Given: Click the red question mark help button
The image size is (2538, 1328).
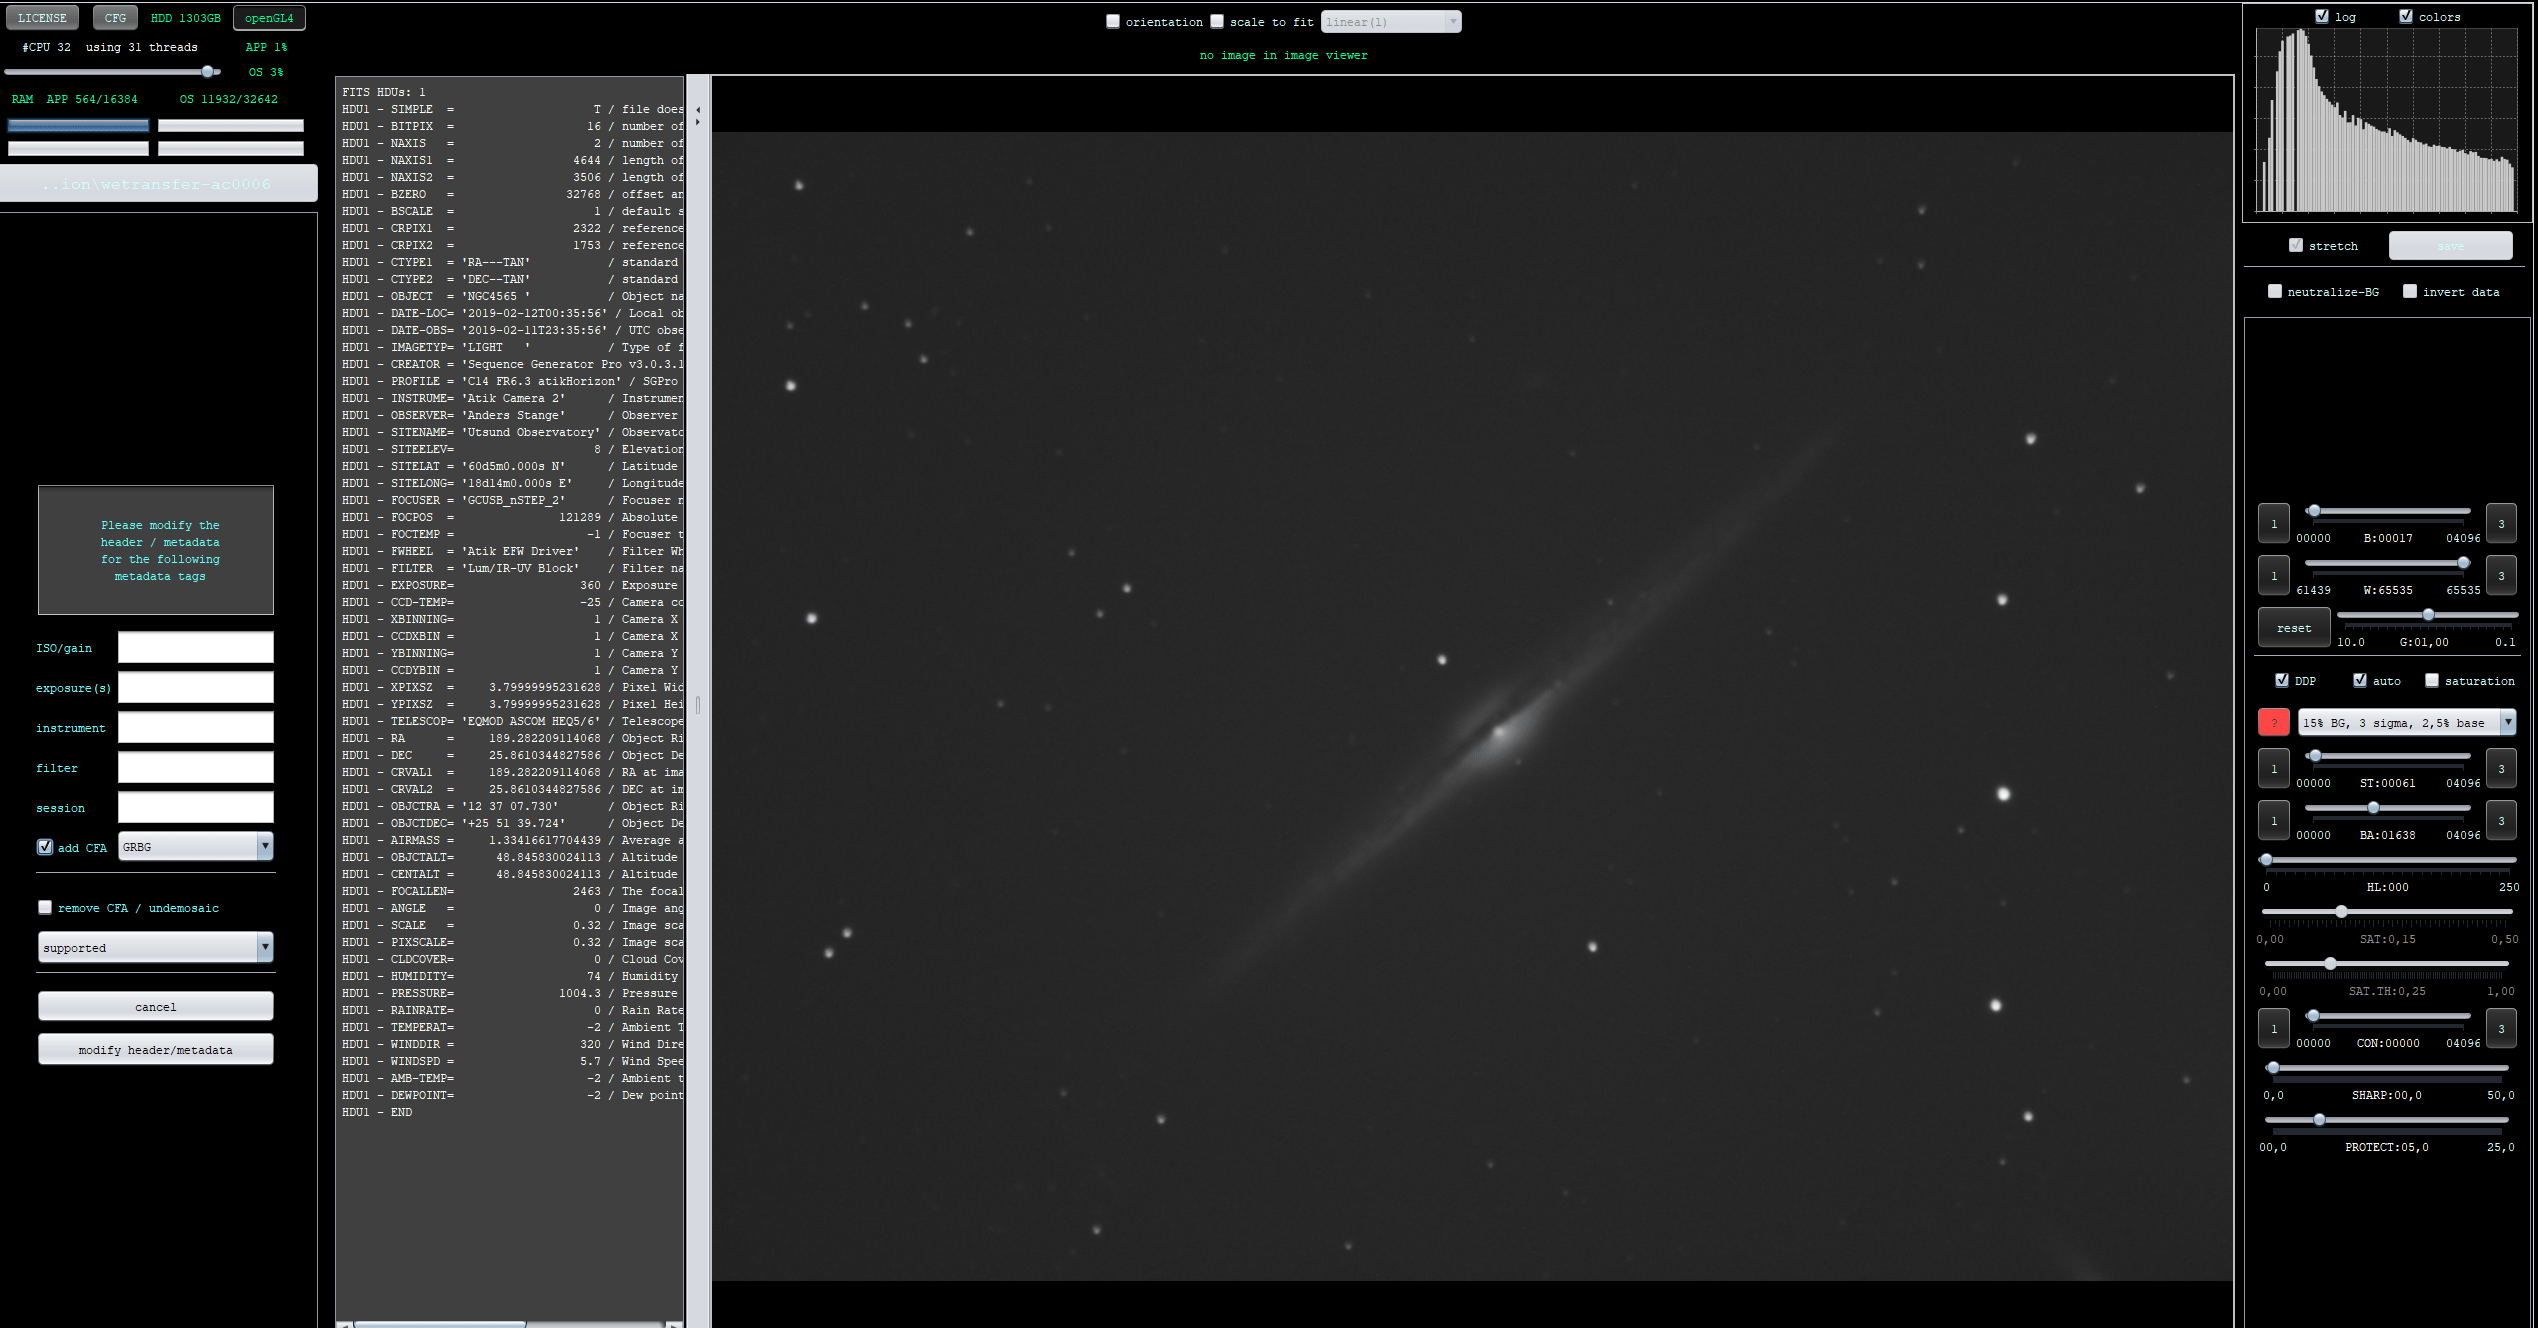Looking at the screenshot, I should [x=2273, y=722].
